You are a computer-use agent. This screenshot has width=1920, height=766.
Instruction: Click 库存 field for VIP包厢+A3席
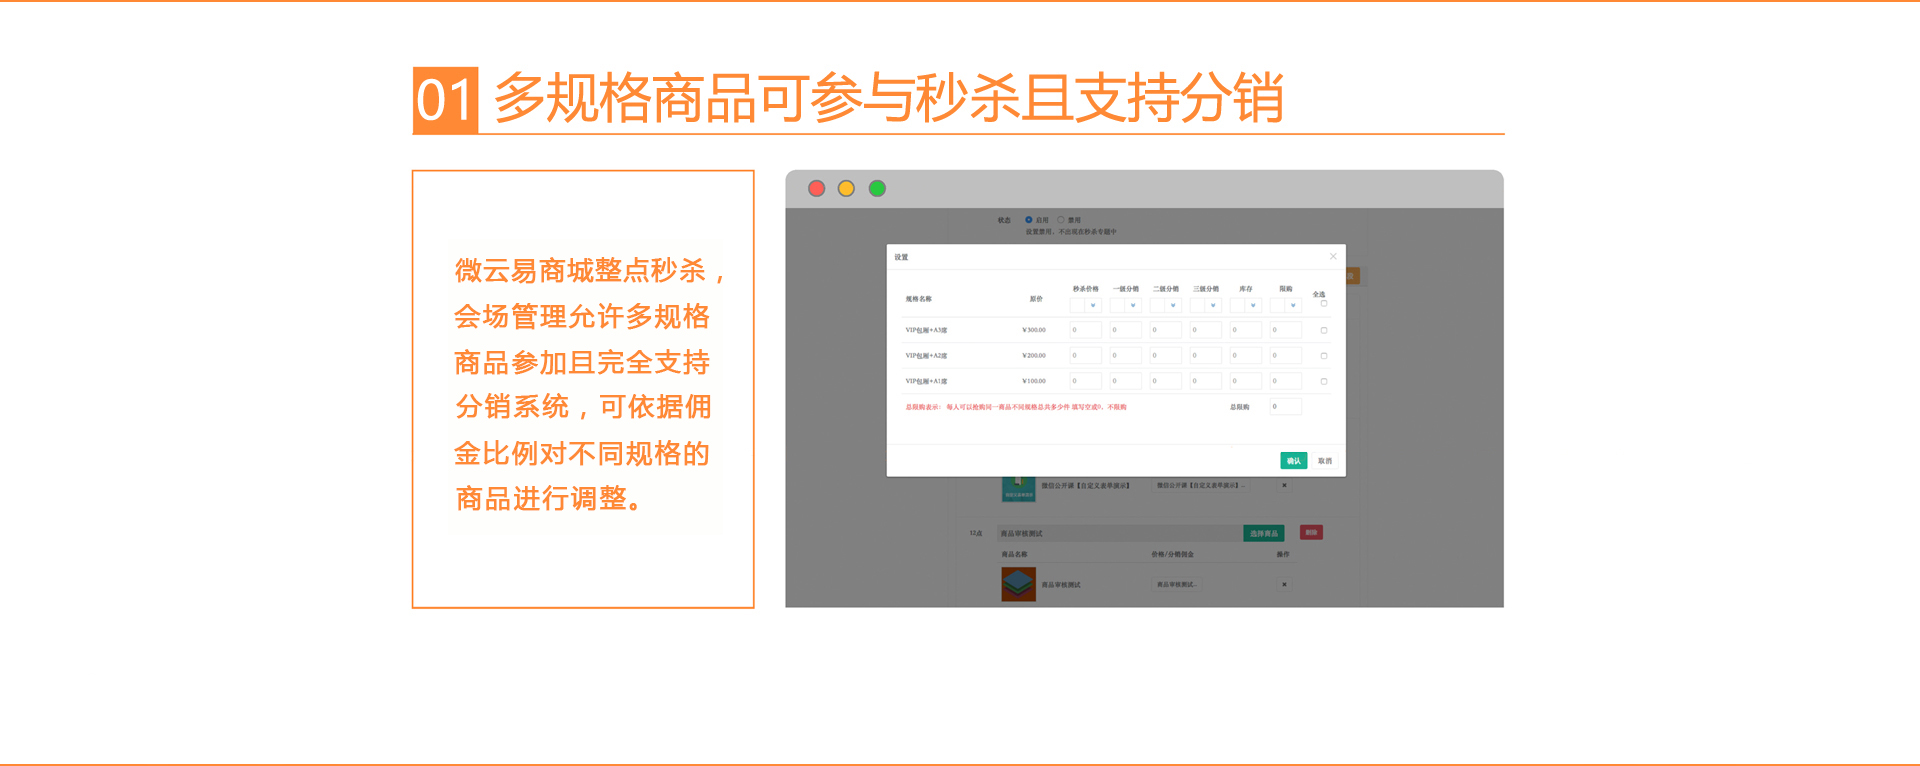(x=1245, y=330)
